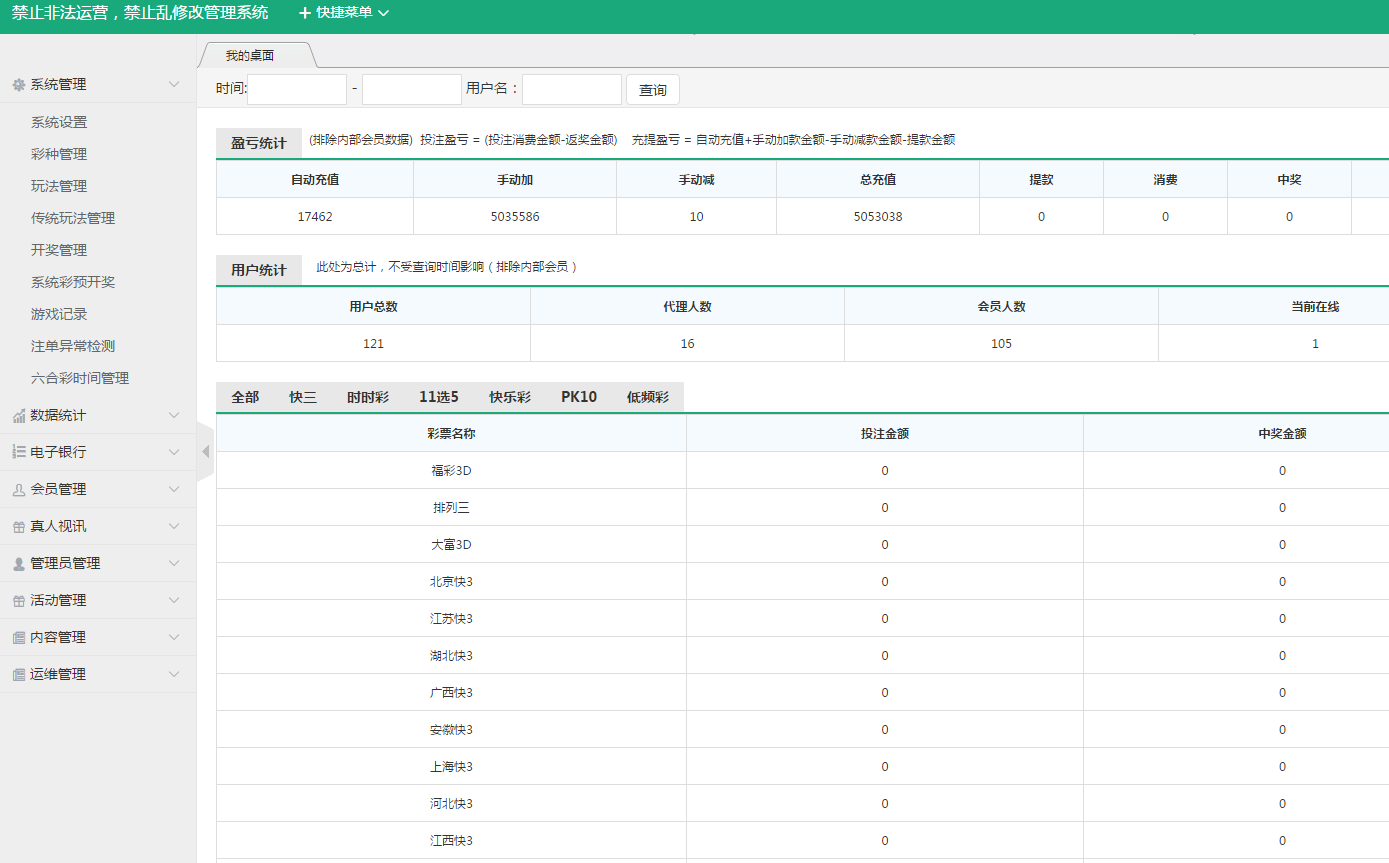This screenshot has height=863, width=1389.
Task: Click the gear icon beside 系统管理
Action: [18, 85]
